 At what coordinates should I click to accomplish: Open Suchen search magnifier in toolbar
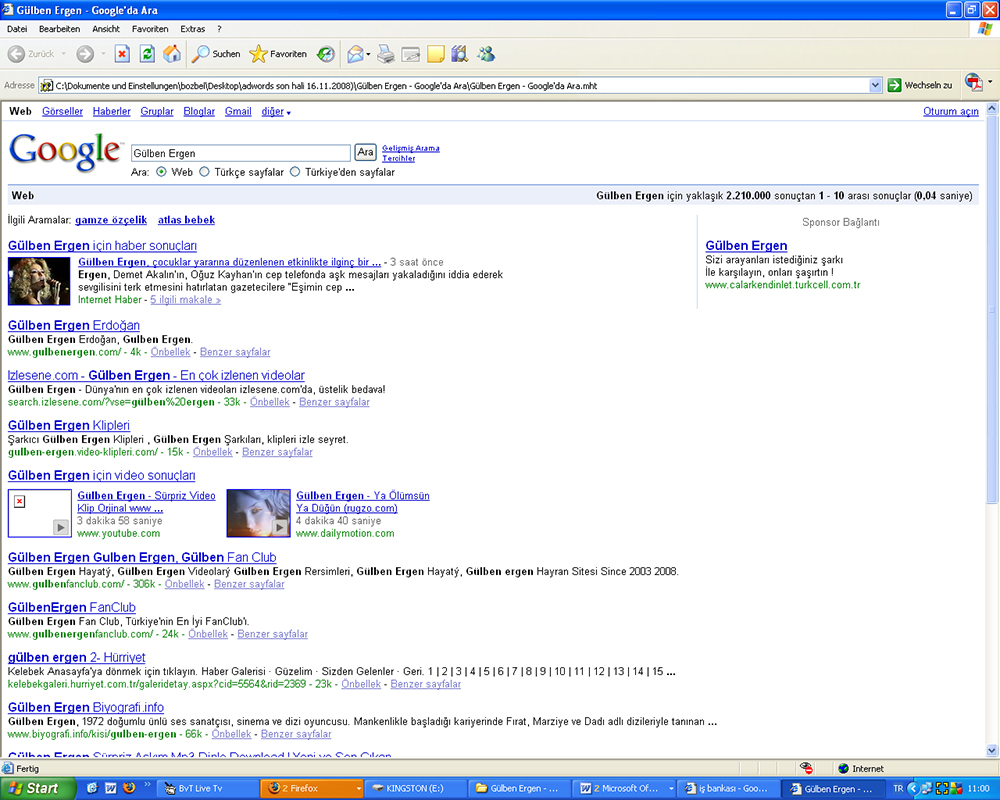tap(216, 54)
